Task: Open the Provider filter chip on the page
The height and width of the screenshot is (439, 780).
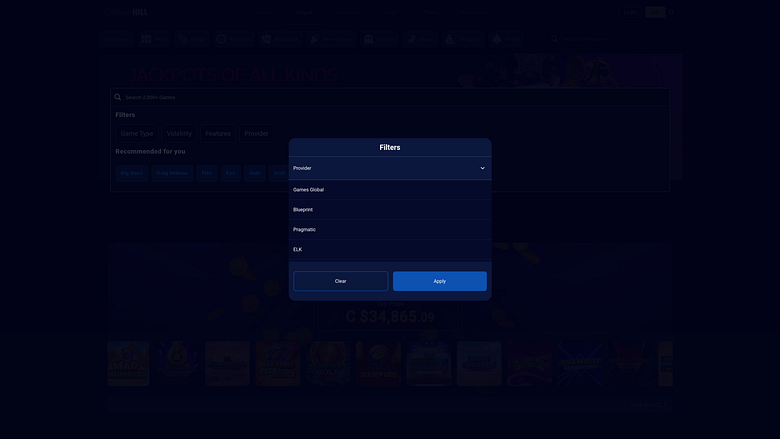Action: pyautogui.click(x=256, y=133)
